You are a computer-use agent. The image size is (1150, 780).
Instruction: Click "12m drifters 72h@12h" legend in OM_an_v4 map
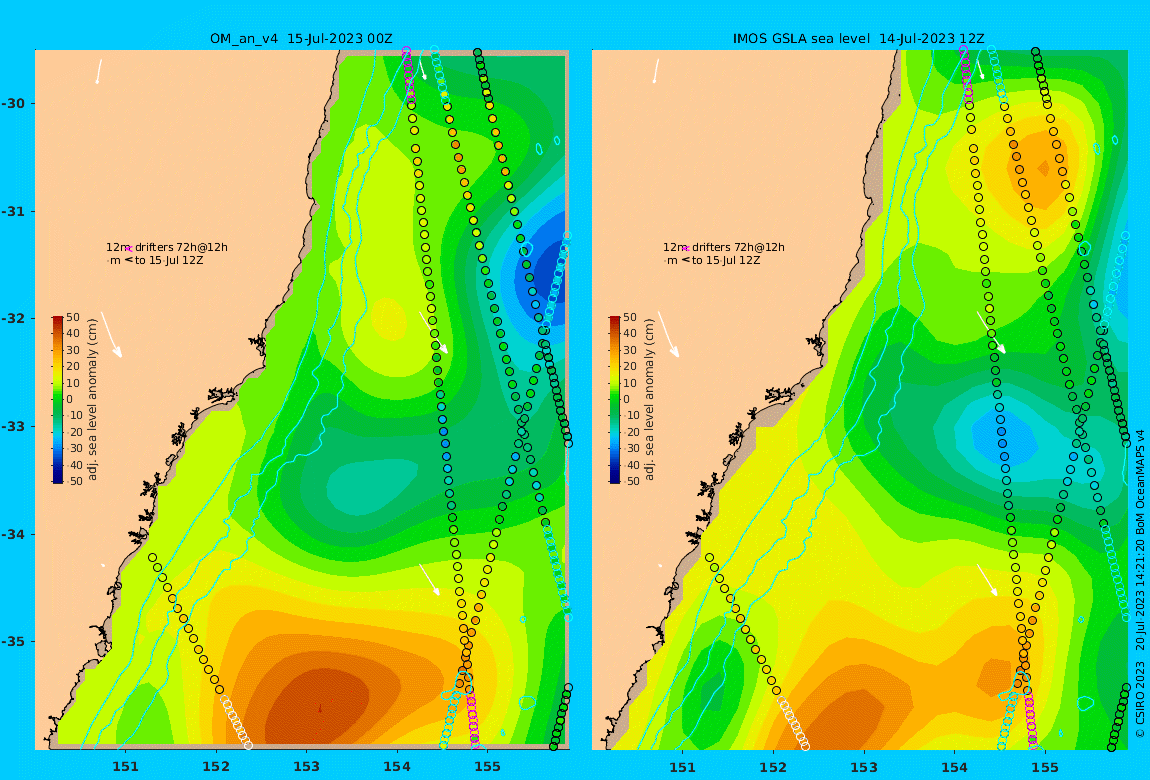(167, 247)
